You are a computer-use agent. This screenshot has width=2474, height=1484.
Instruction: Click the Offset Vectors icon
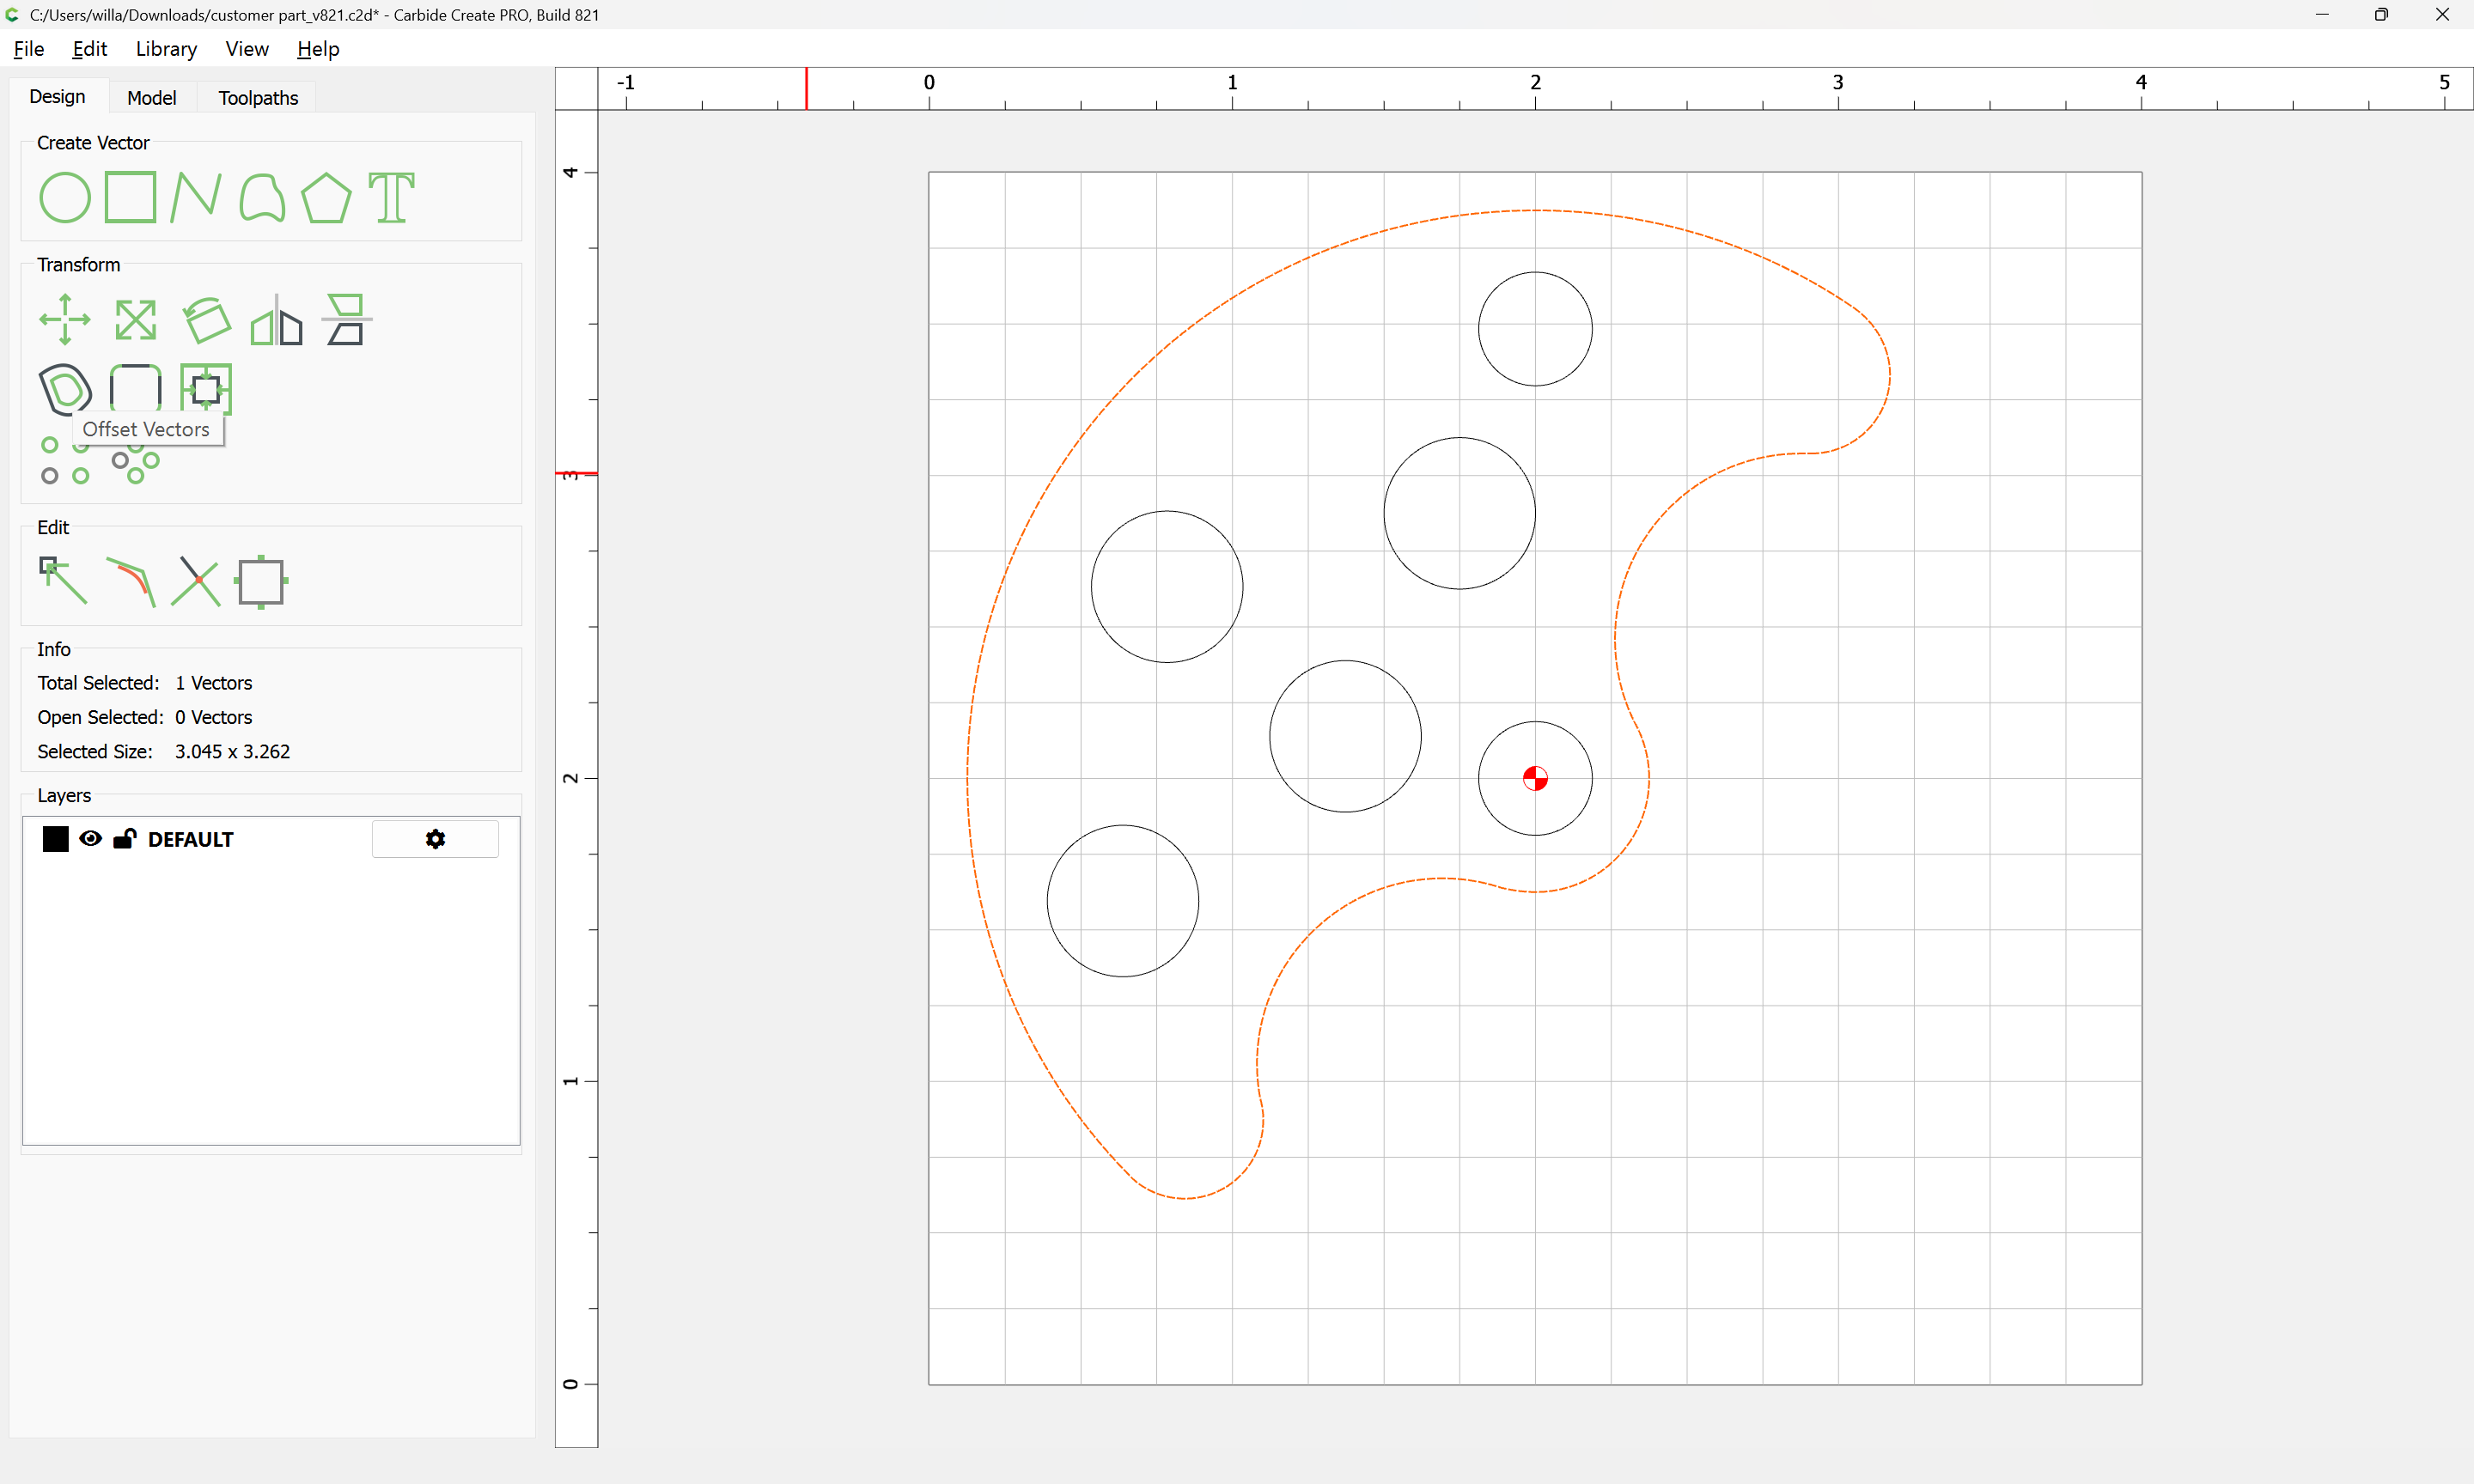[x=64, y=389]
